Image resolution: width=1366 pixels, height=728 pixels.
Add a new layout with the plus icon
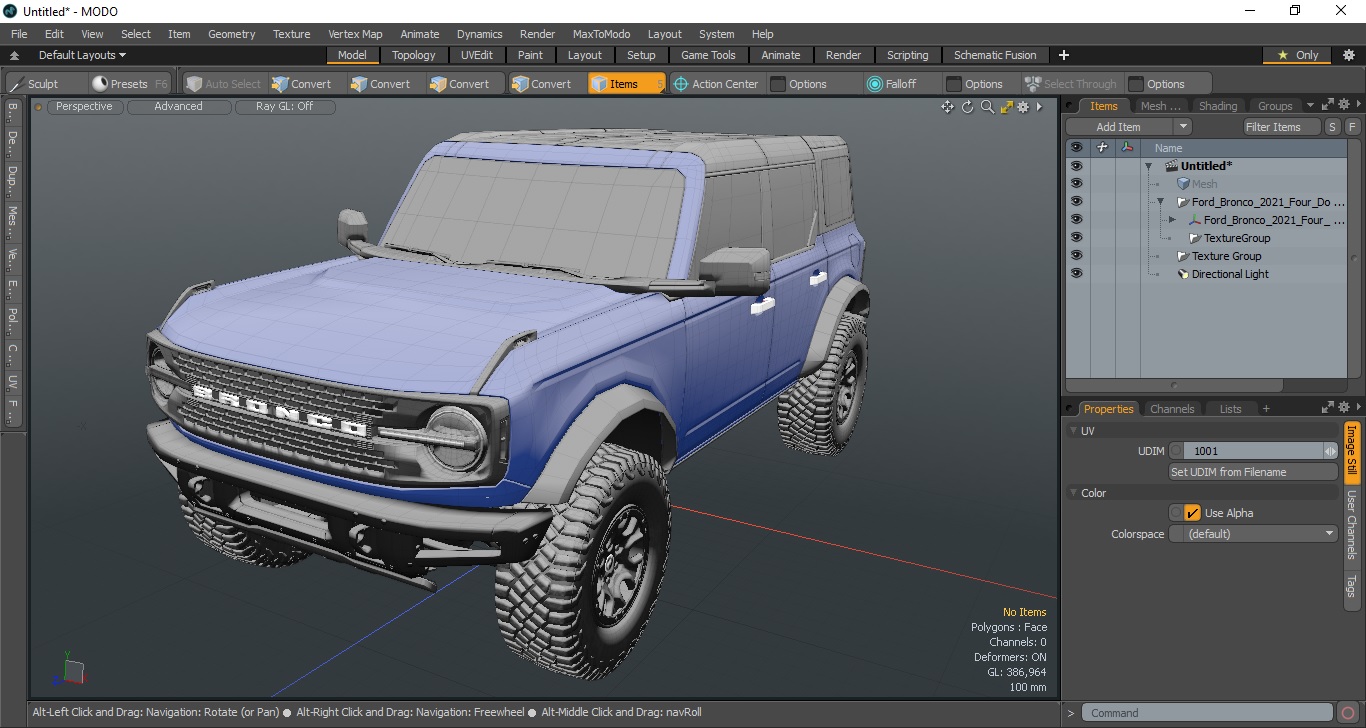pyautogui.click(x=1064, y=55)
